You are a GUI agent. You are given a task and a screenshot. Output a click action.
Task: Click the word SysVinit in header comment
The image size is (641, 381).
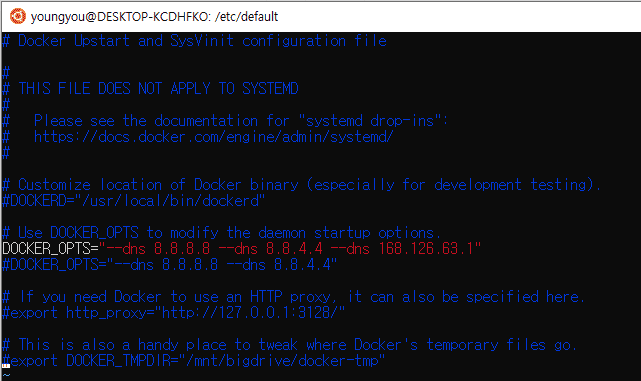[x=202, y=40]
